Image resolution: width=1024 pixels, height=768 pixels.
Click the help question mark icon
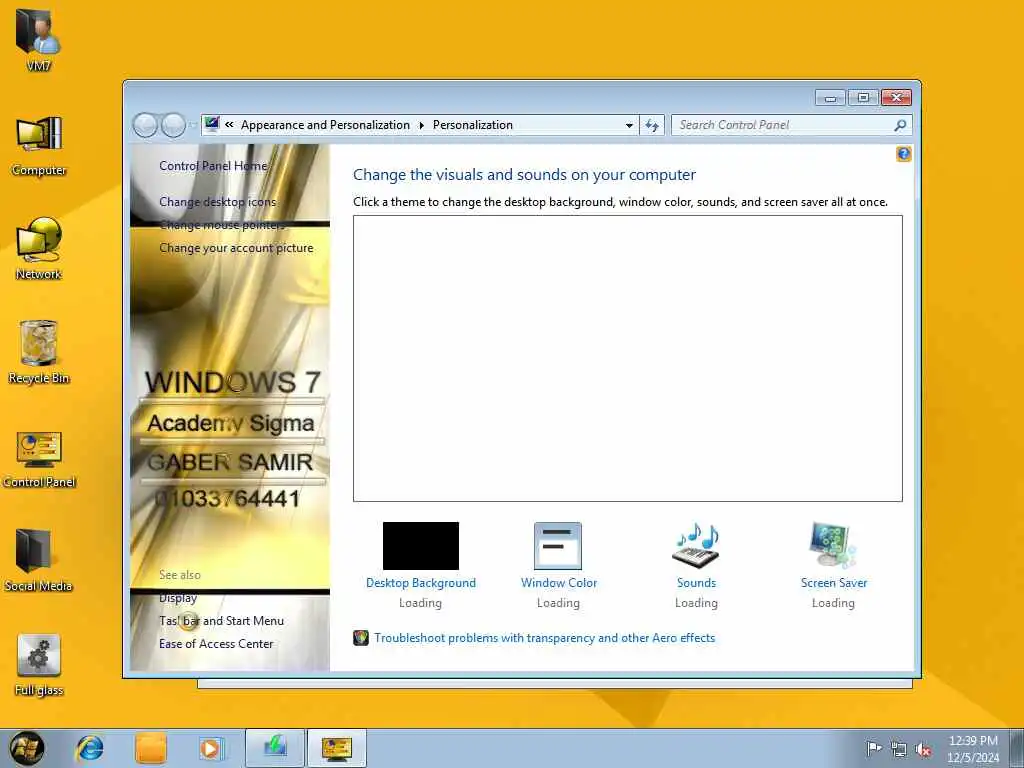pyautogui.click(x=904, y=154)
